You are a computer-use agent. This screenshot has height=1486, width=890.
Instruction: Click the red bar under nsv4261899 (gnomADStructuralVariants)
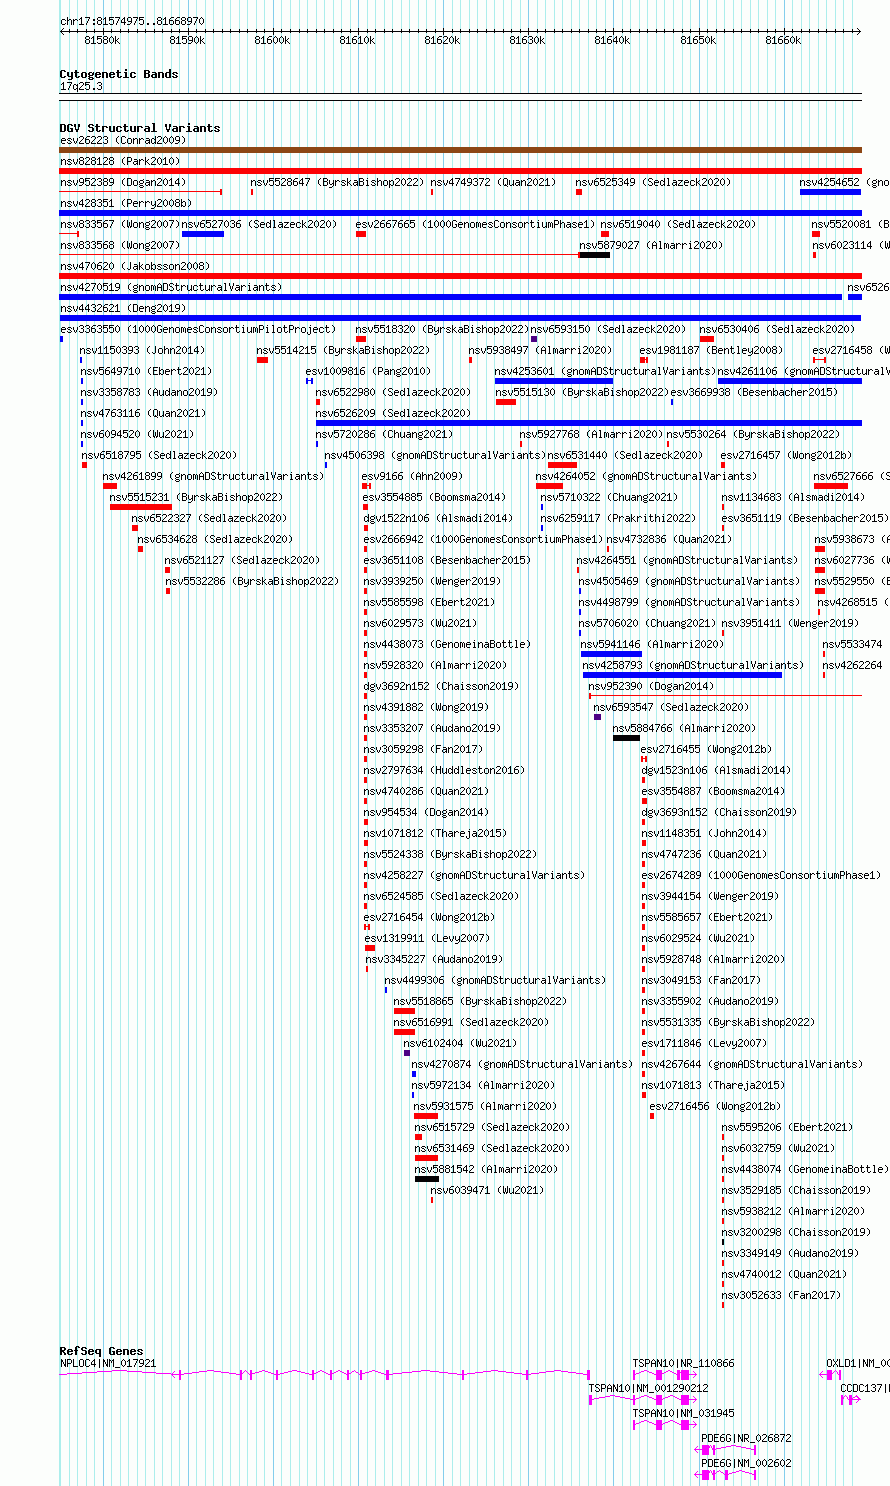[x=110, y=486]
